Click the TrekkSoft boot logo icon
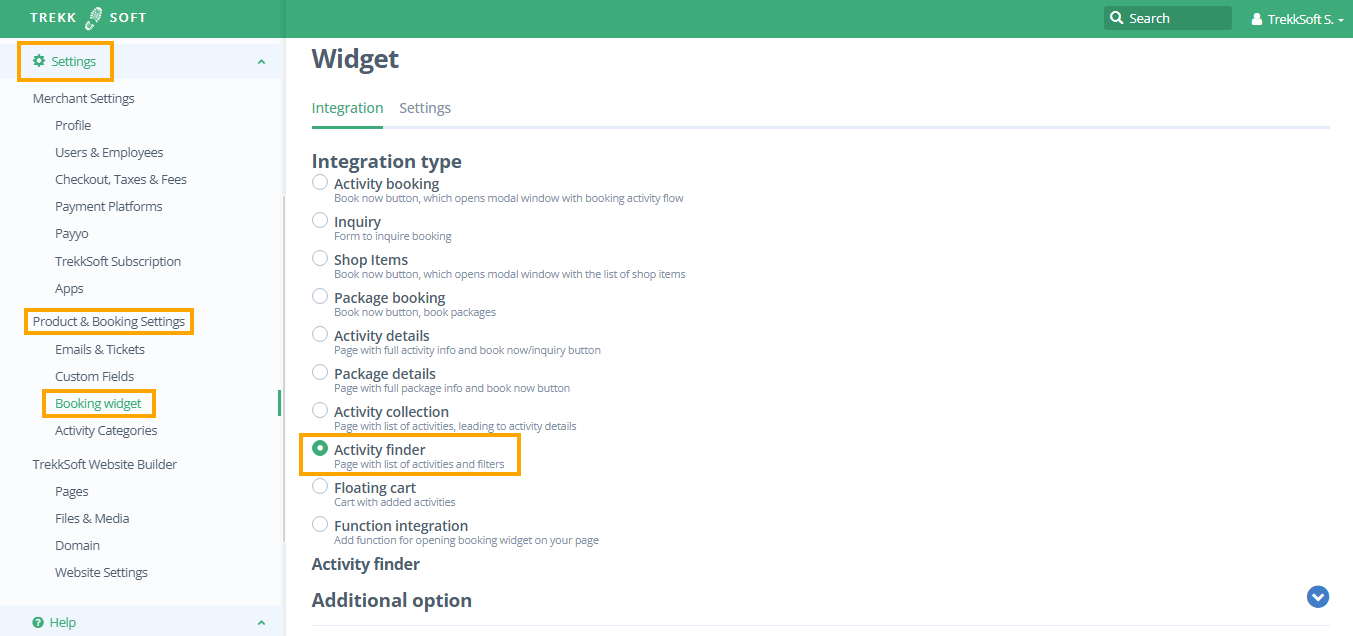 coord(94,18)
